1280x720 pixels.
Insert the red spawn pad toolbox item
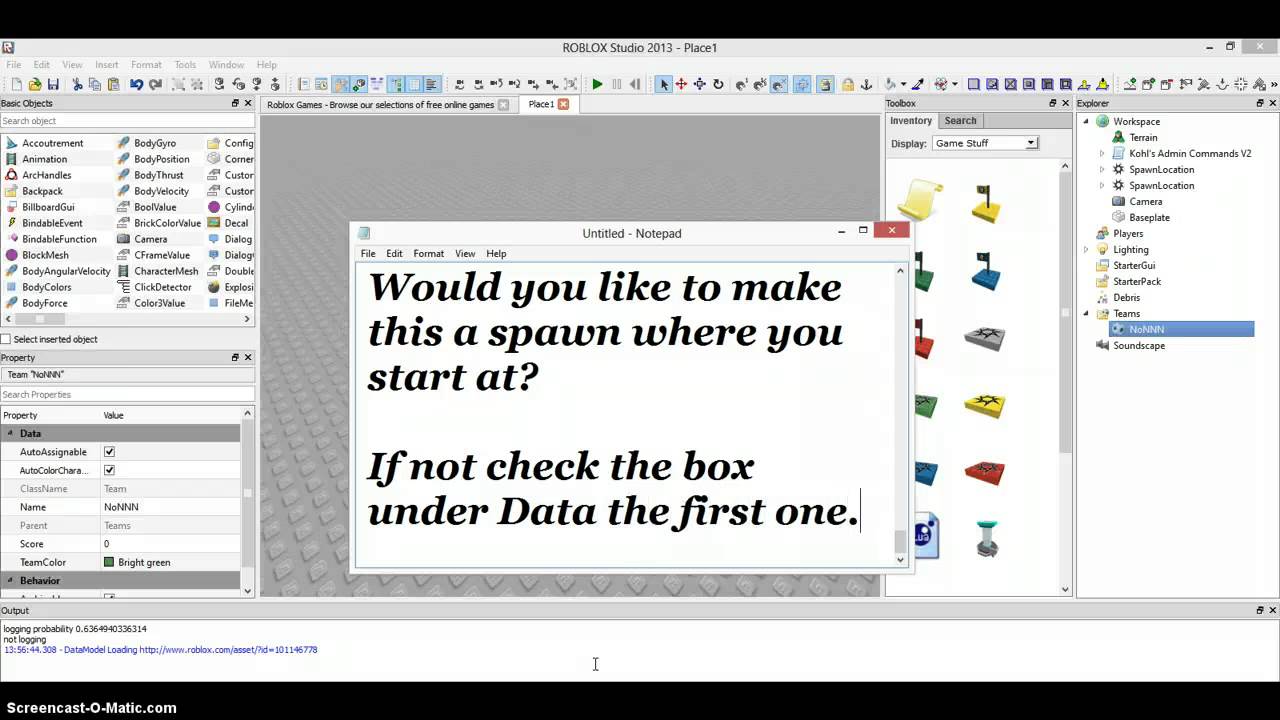(x=985, y=471)
